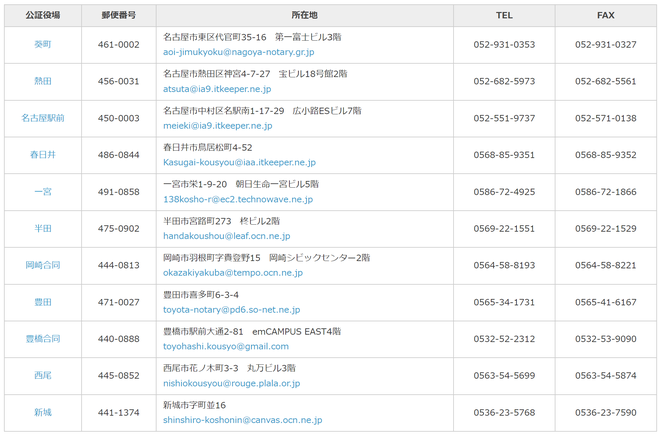Email 138kosho-r@ec2.technowave.ne.jp
The image size is (660, 436).
[x=238, y=199]
